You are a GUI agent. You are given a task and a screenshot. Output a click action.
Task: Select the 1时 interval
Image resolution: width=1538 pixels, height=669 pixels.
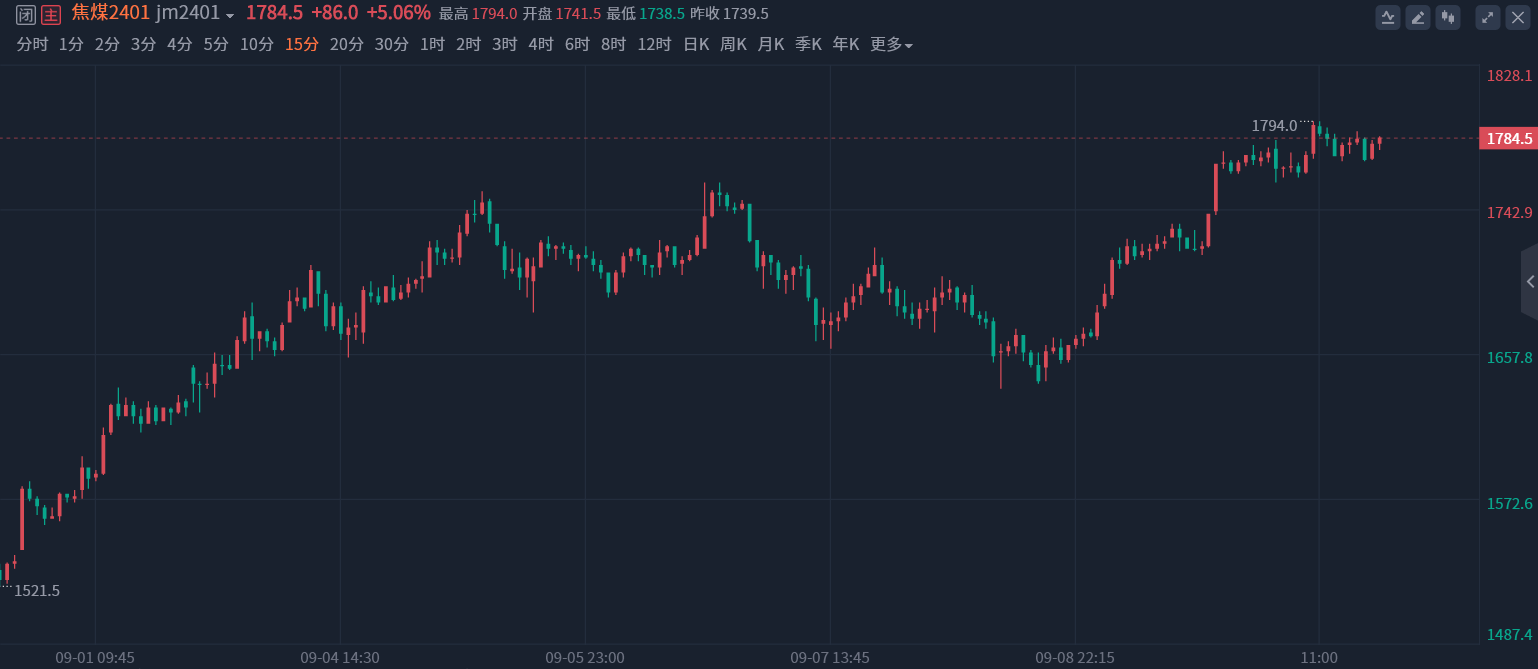point(432,44)
